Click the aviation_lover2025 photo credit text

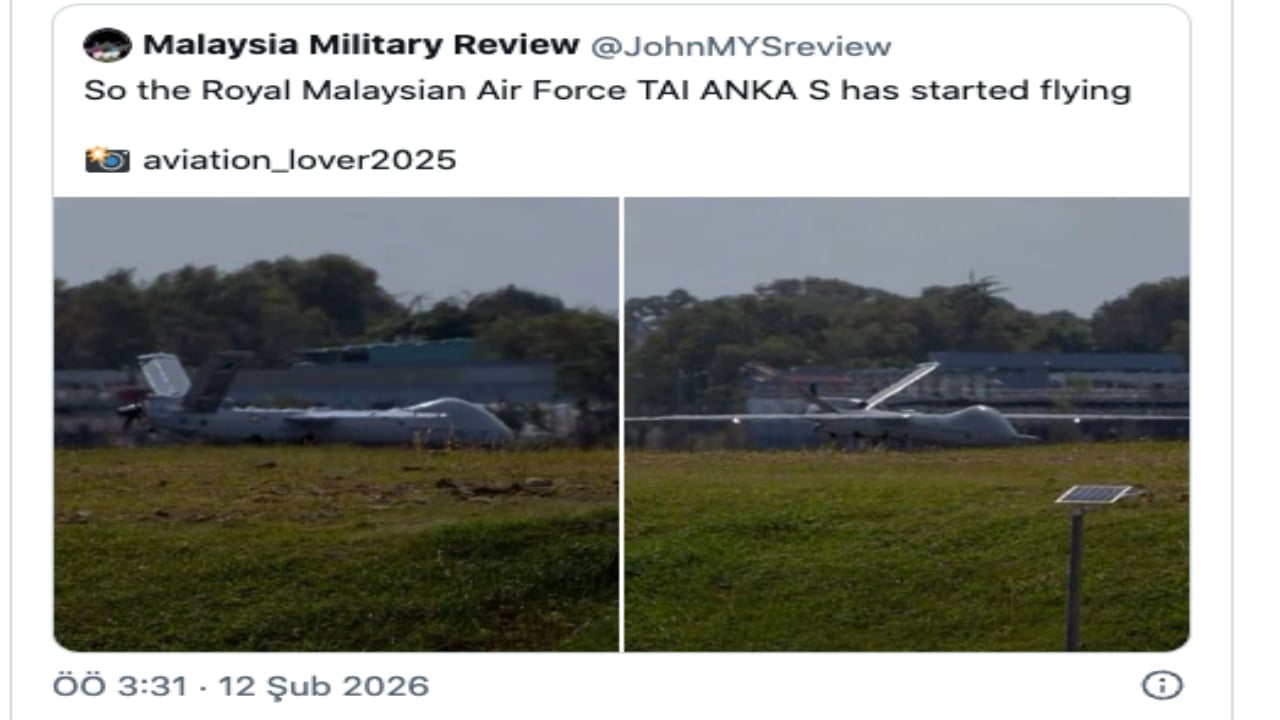[299, 160]
